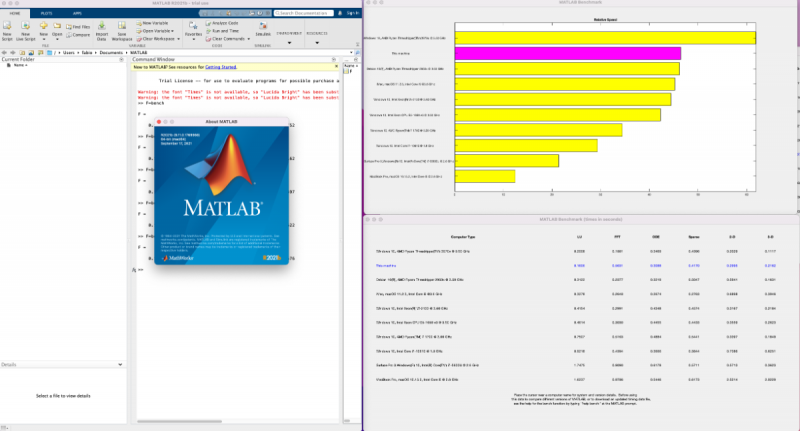Expand the Environment section dropdown
This screenshot has width=800, height=431.
click(289, 43)
